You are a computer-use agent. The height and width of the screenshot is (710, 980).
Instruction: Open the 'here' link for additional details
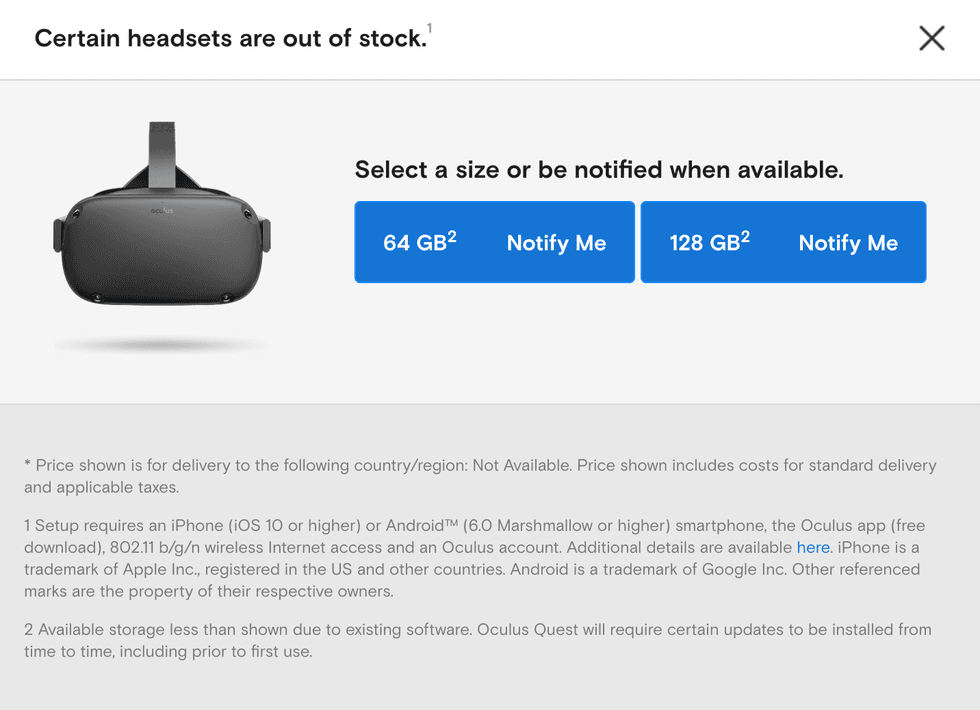tap(813, 547)
